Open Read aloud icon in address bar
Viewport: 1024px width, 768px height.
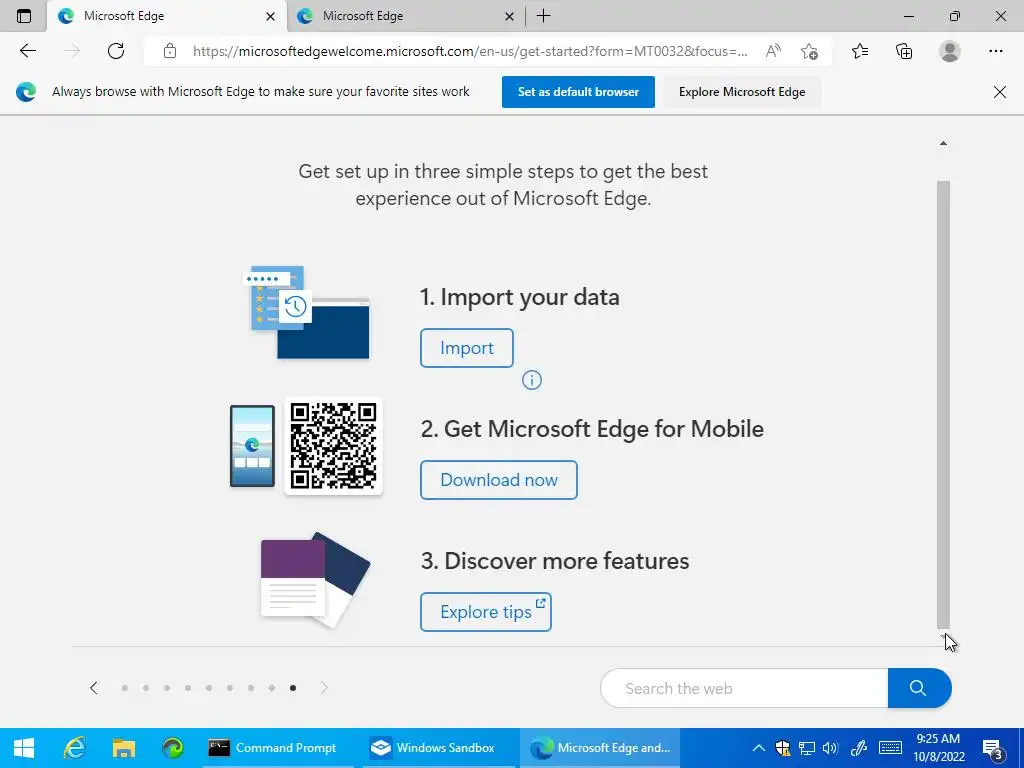tap(773, 51)
